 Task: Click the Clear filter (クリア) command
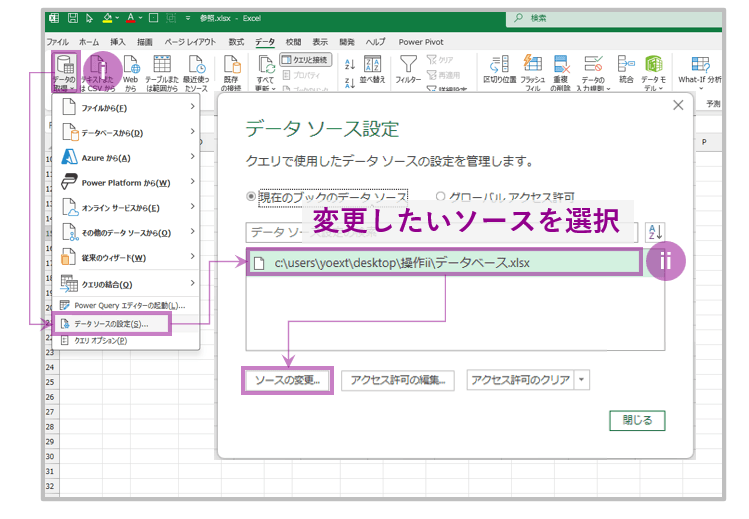[x=440, y=60]
